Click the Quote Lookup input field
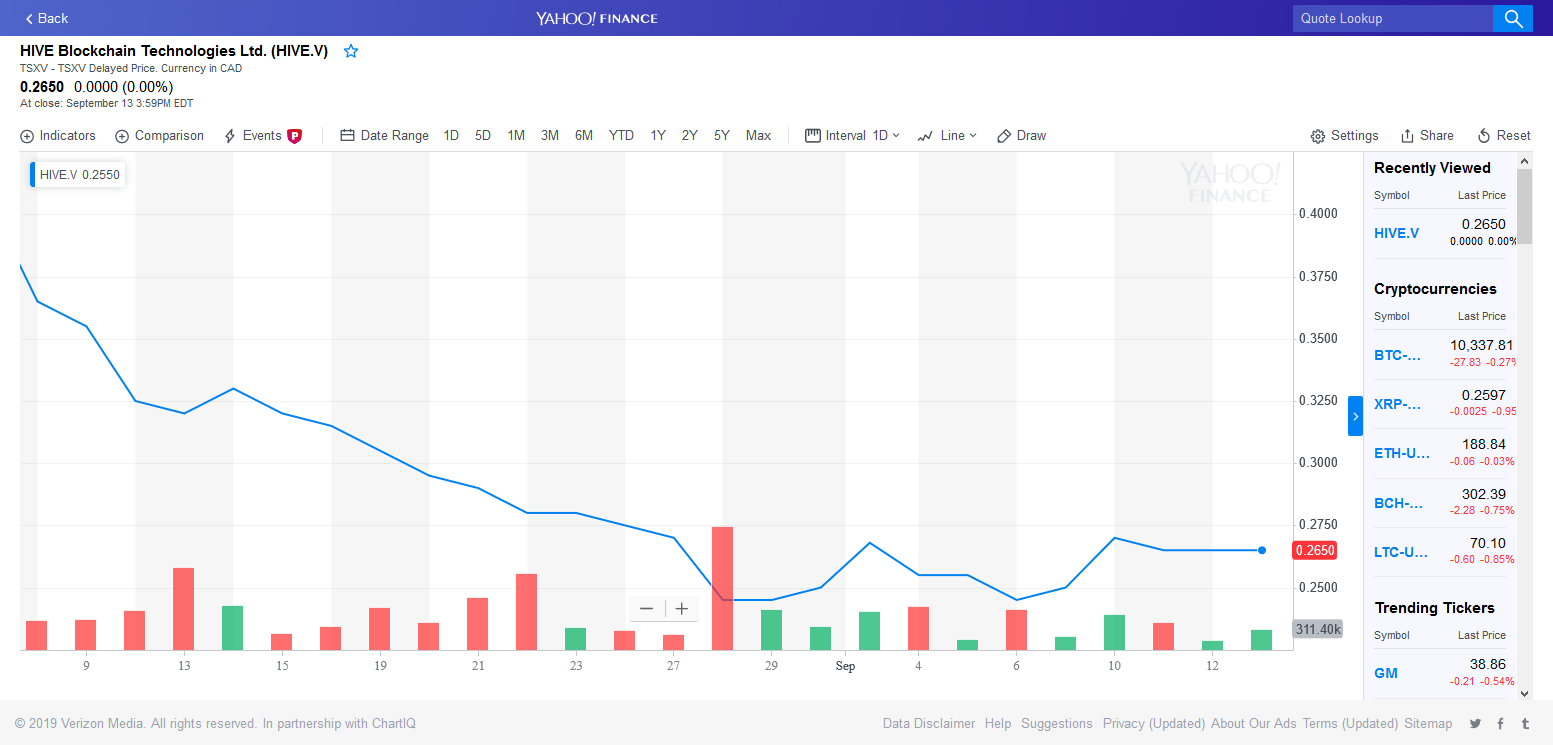 [1392, 18]
